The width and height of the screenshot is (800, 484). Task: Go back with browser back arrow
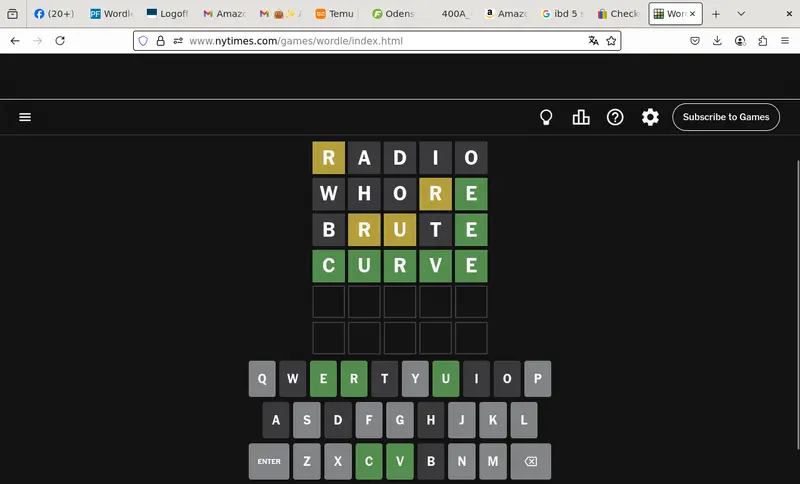point(15,41)
